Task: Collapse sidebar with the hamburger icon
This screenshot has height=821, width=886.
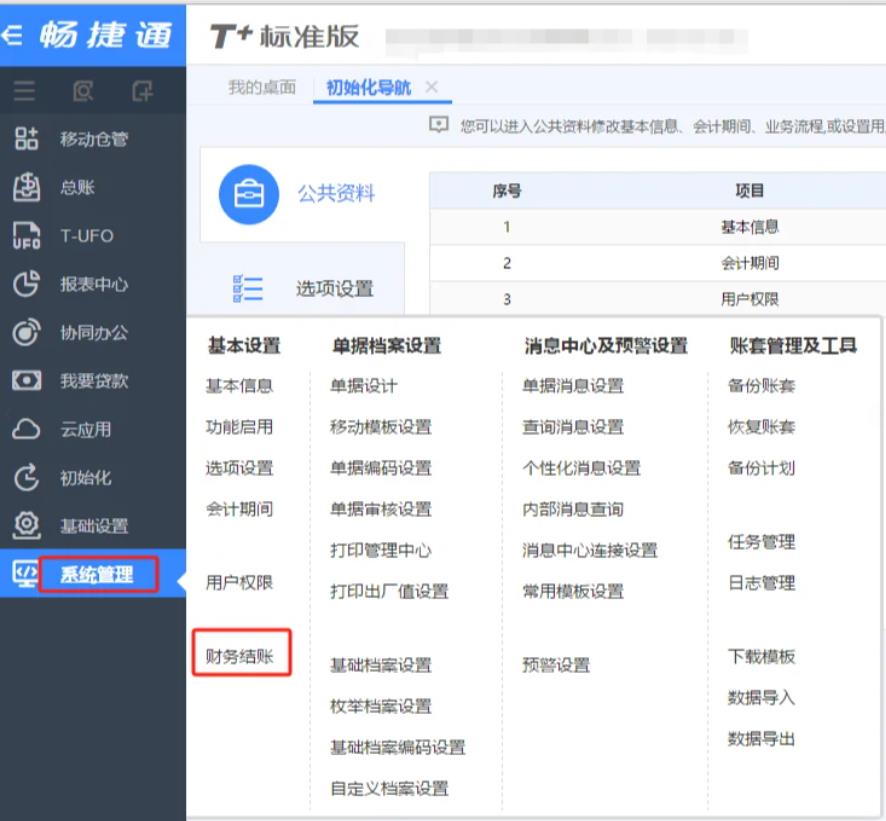Action: [x=25, y=93]
